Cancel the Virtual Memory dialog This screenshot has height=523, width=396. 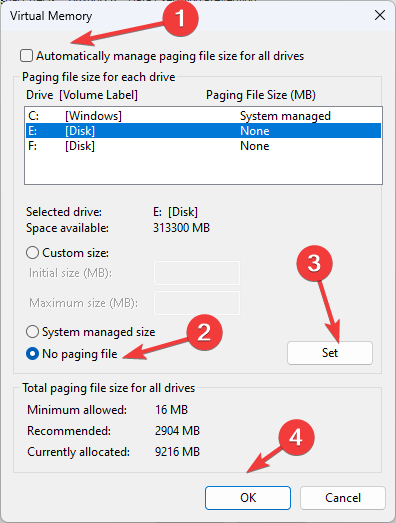(343, 498)
